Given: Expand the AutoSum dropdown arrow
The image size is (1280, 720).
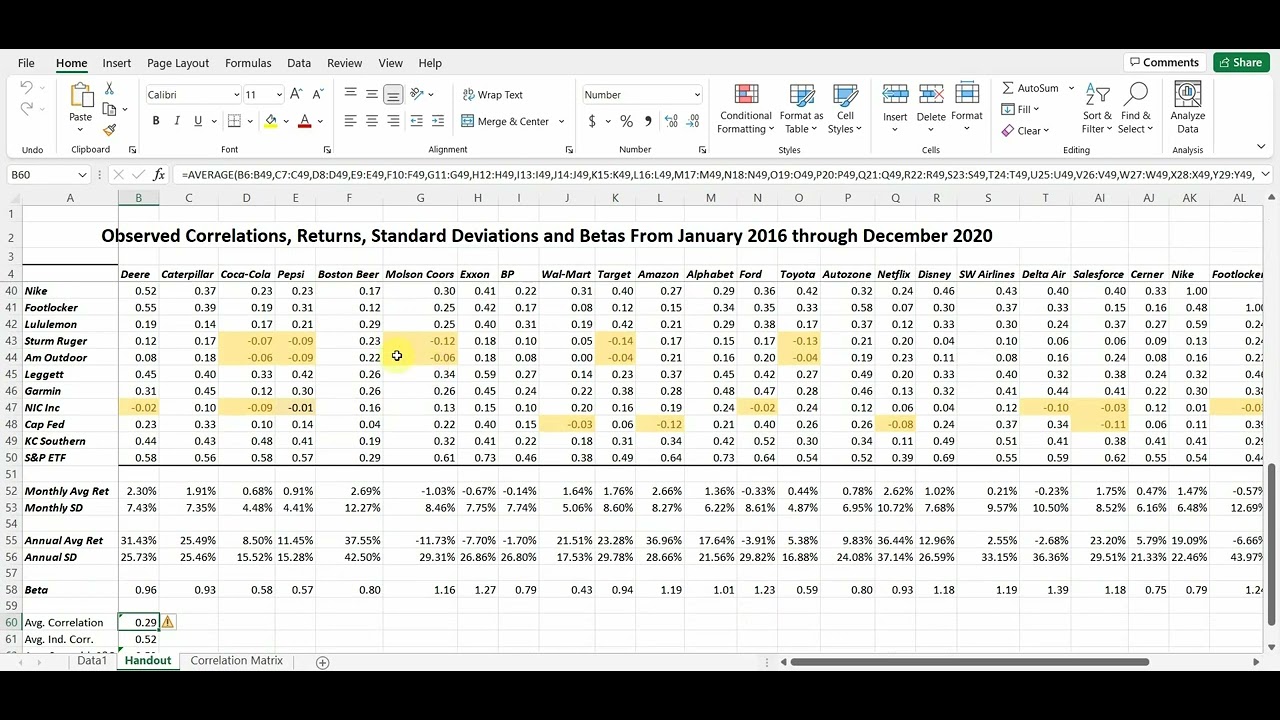Looking at the screenshot, I should point(1071,88).
